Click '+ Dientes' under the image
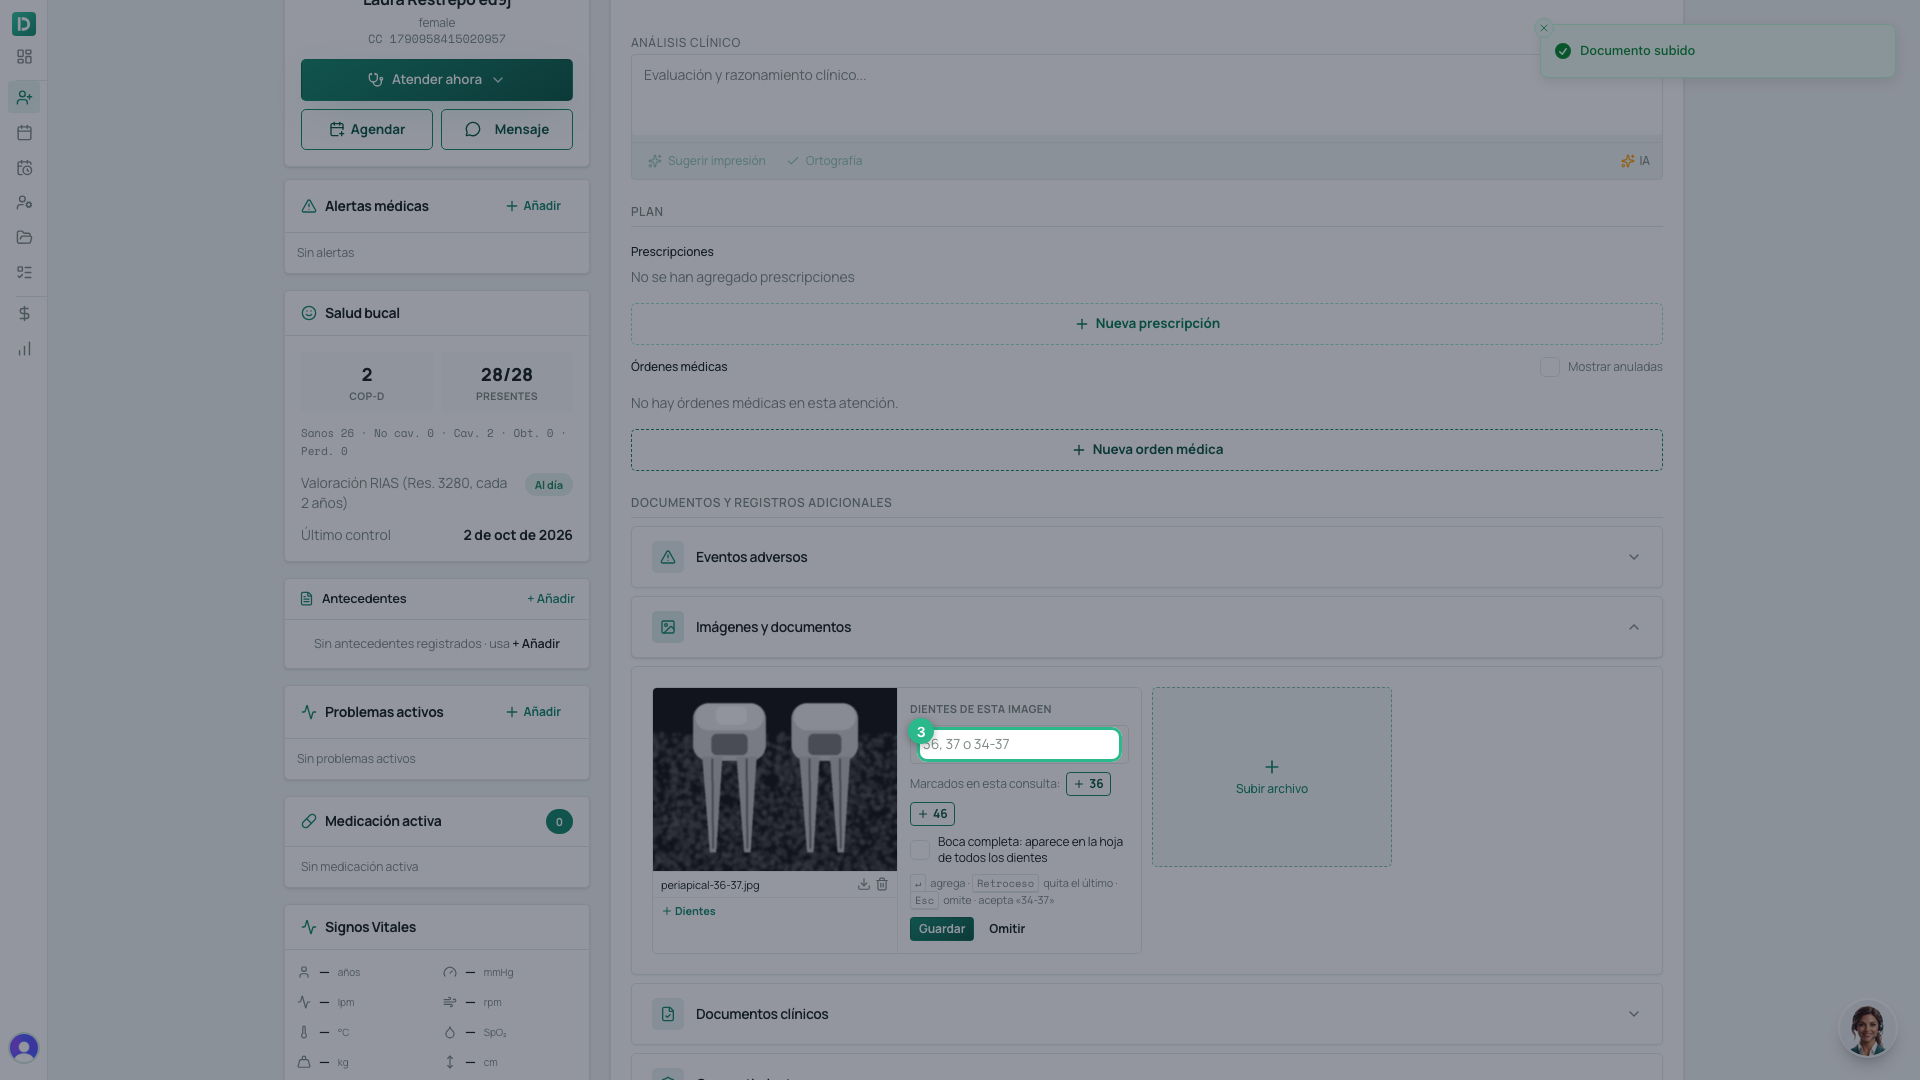1920x1080 pixels. point(689,912)
